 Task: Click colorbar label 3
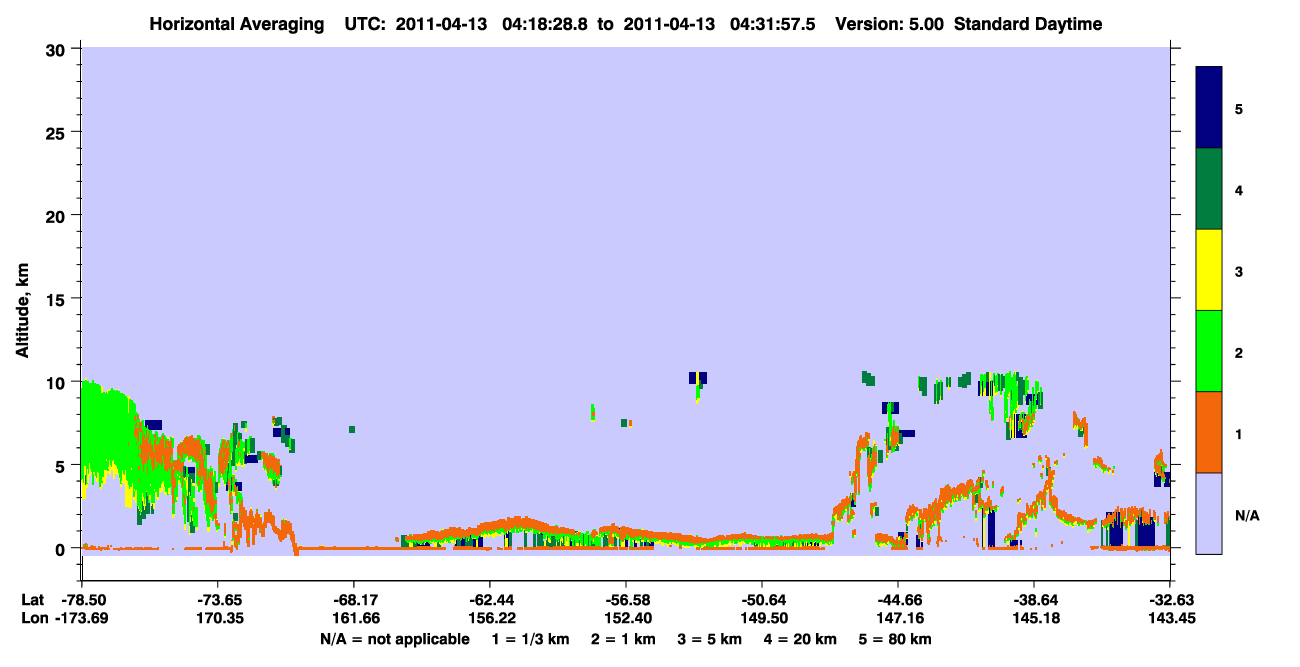1239,270
